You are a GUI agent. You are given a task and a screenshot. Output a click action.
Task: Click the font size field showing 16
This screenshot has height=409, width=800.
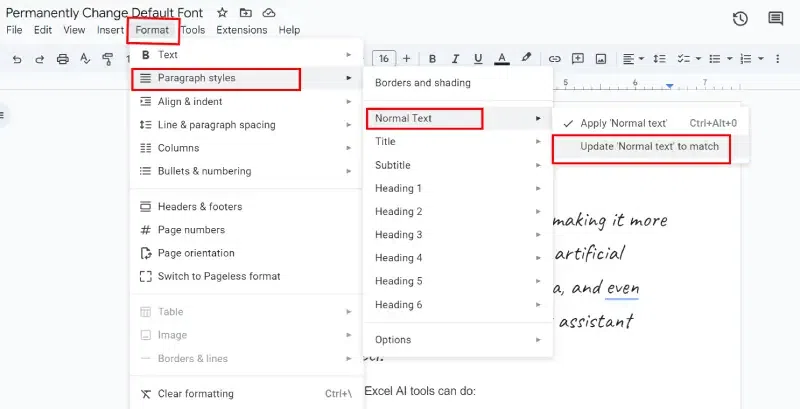[x=384, y=59]
